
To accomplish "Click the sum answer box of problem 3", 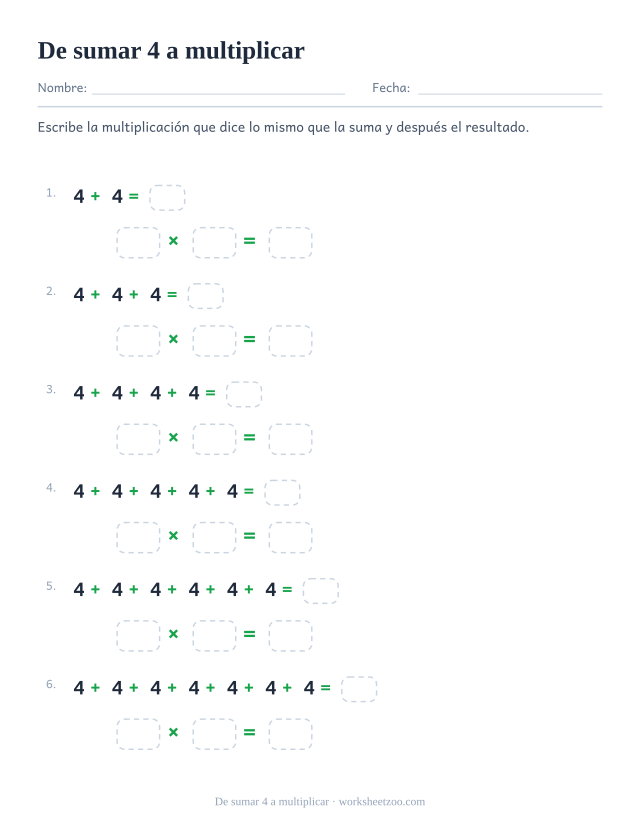I will point(244,394).
